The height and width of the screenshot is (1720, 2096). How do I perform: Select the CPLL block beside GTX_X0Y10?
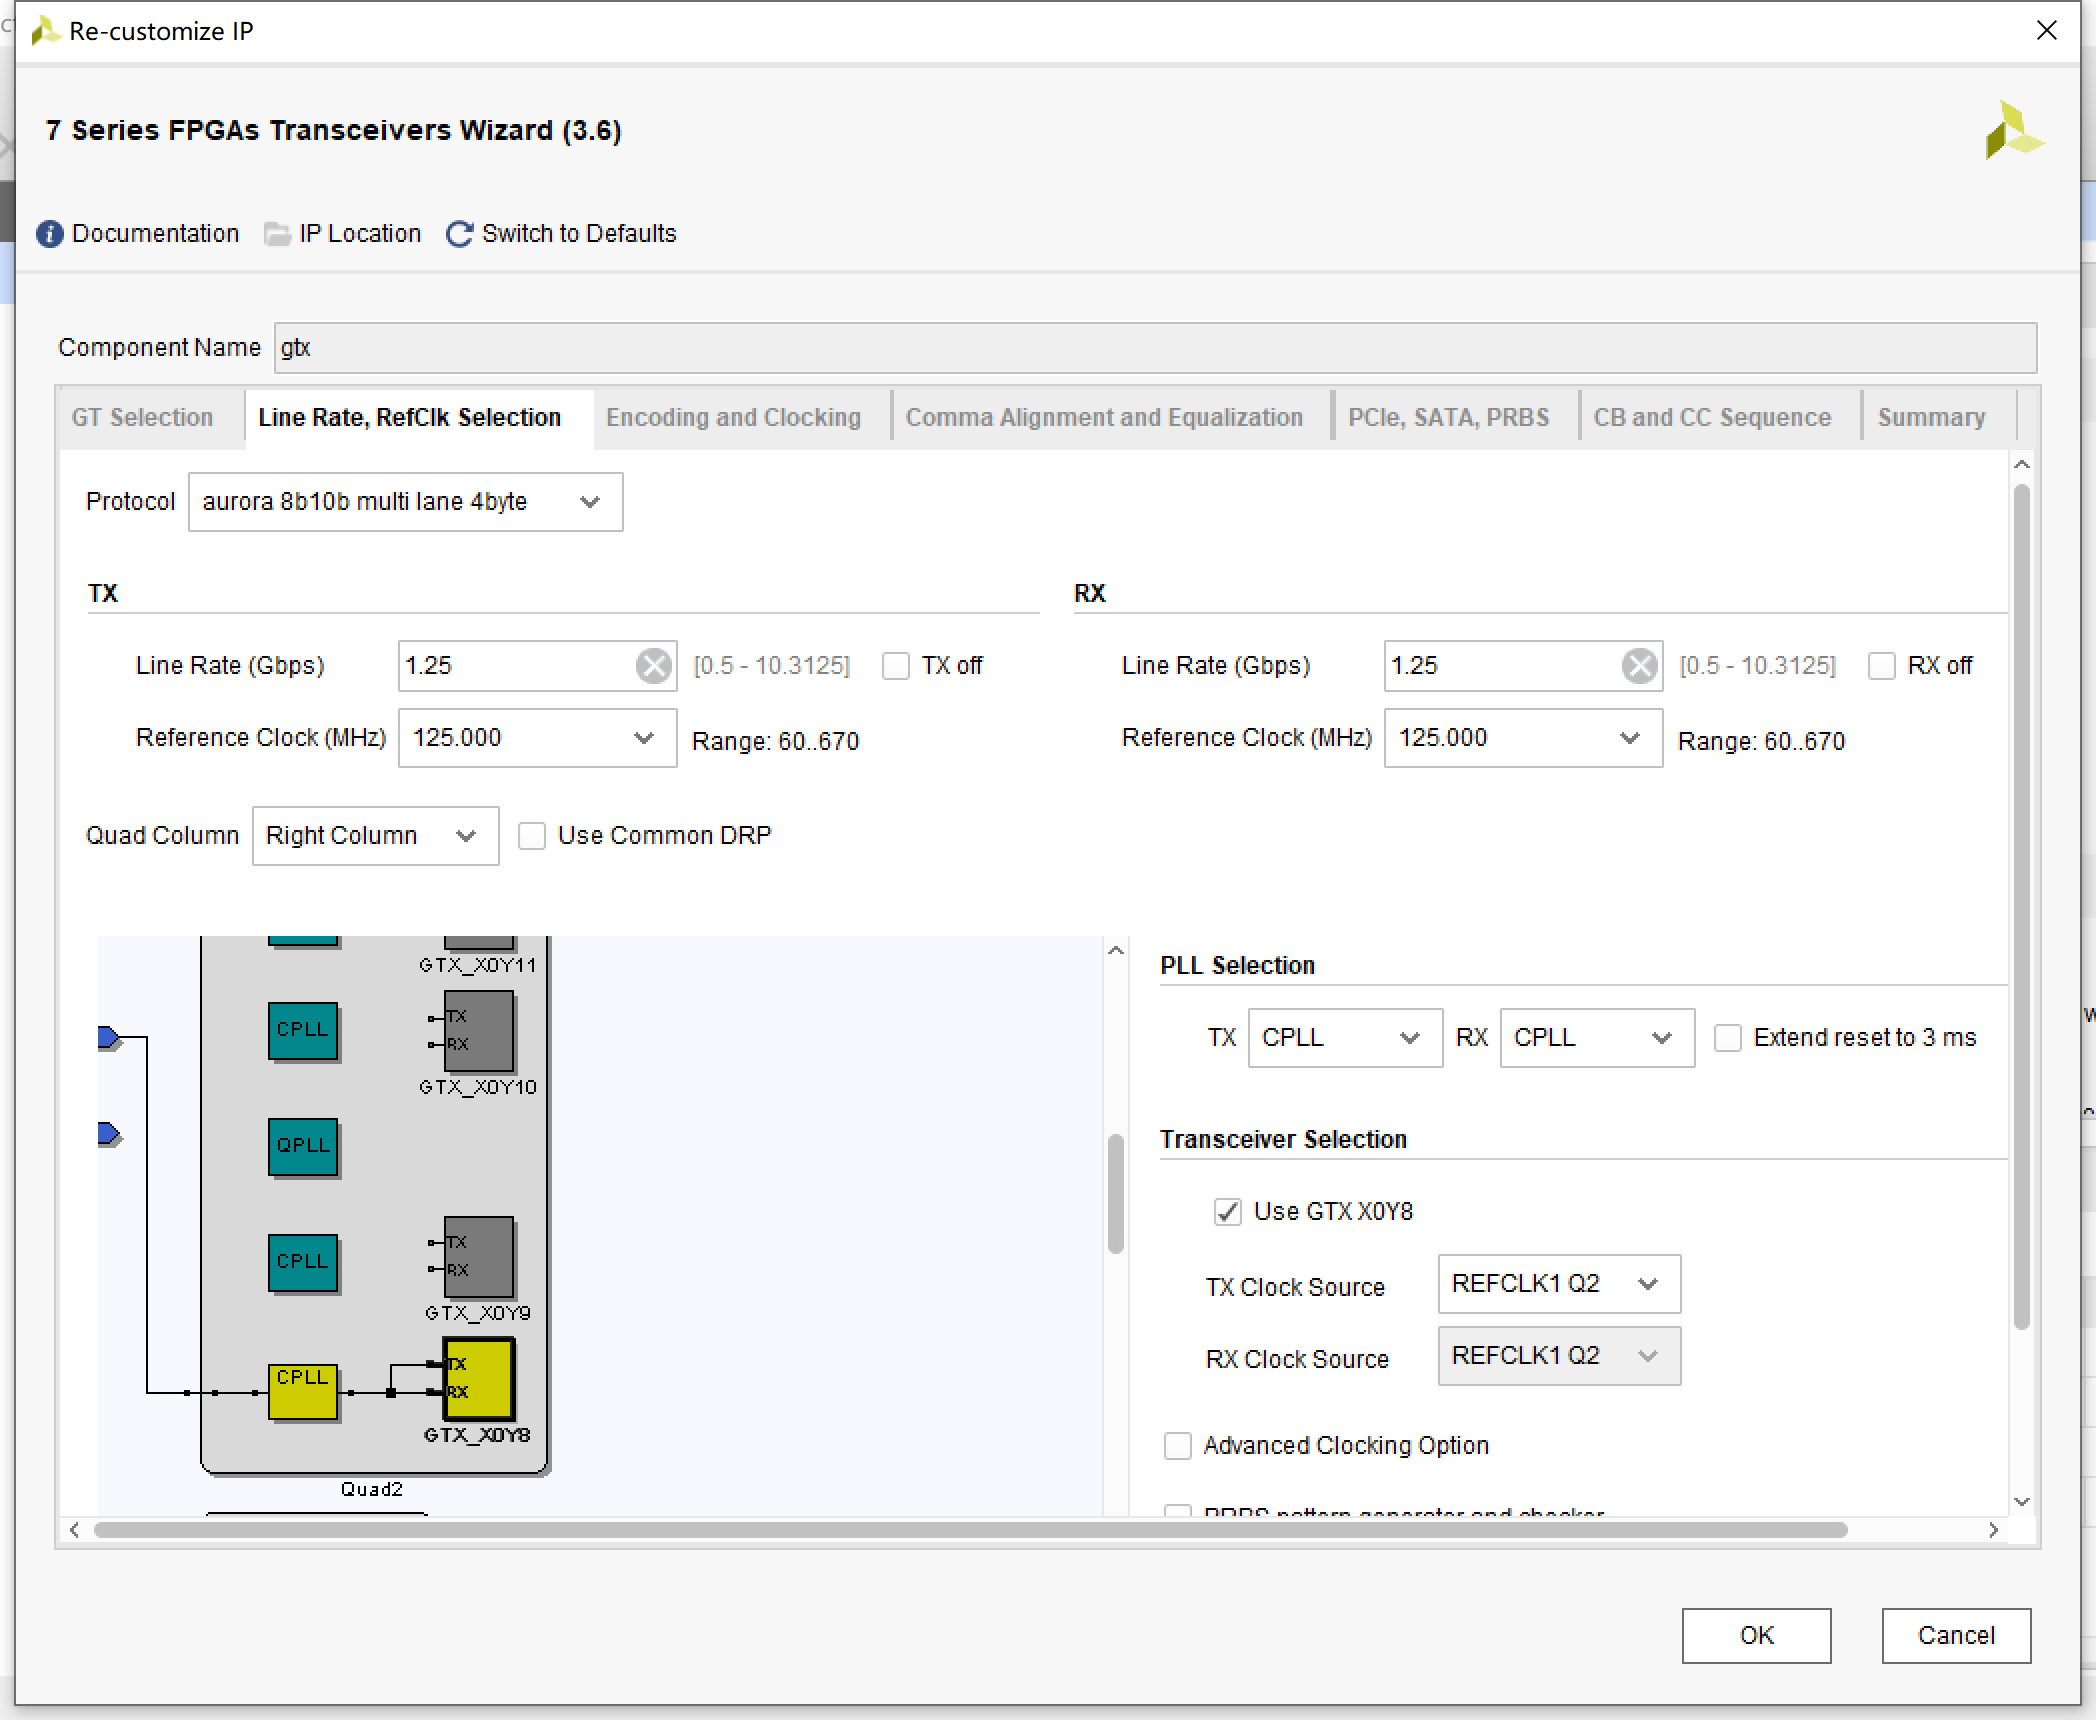[302, 1031]
